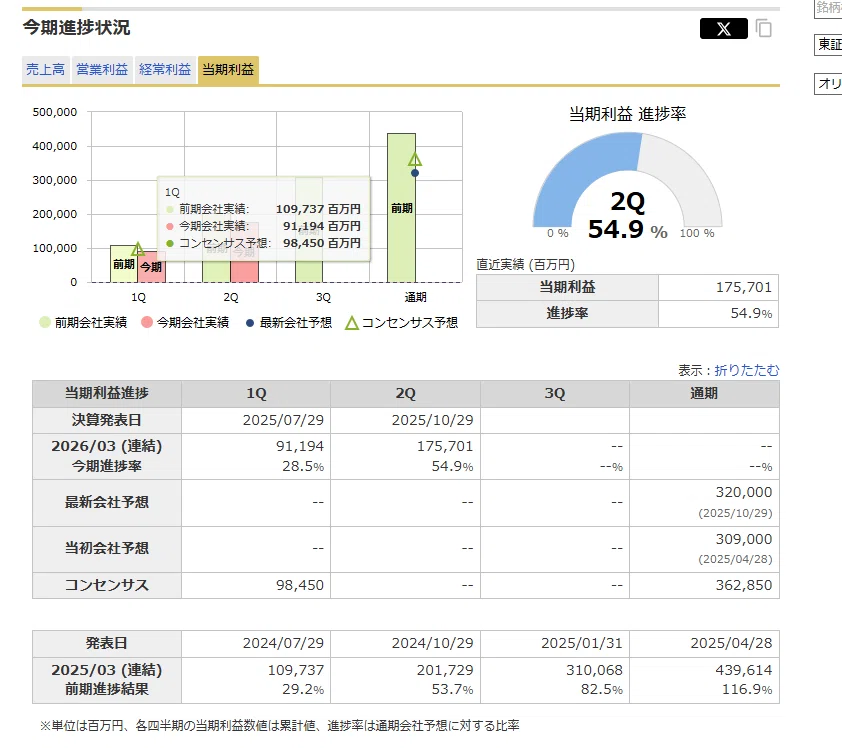The height and width of the screenshot is (748, 842).
Task: Click the 2Q 54.9 % gauge label
Action: (x=627, y=216)
